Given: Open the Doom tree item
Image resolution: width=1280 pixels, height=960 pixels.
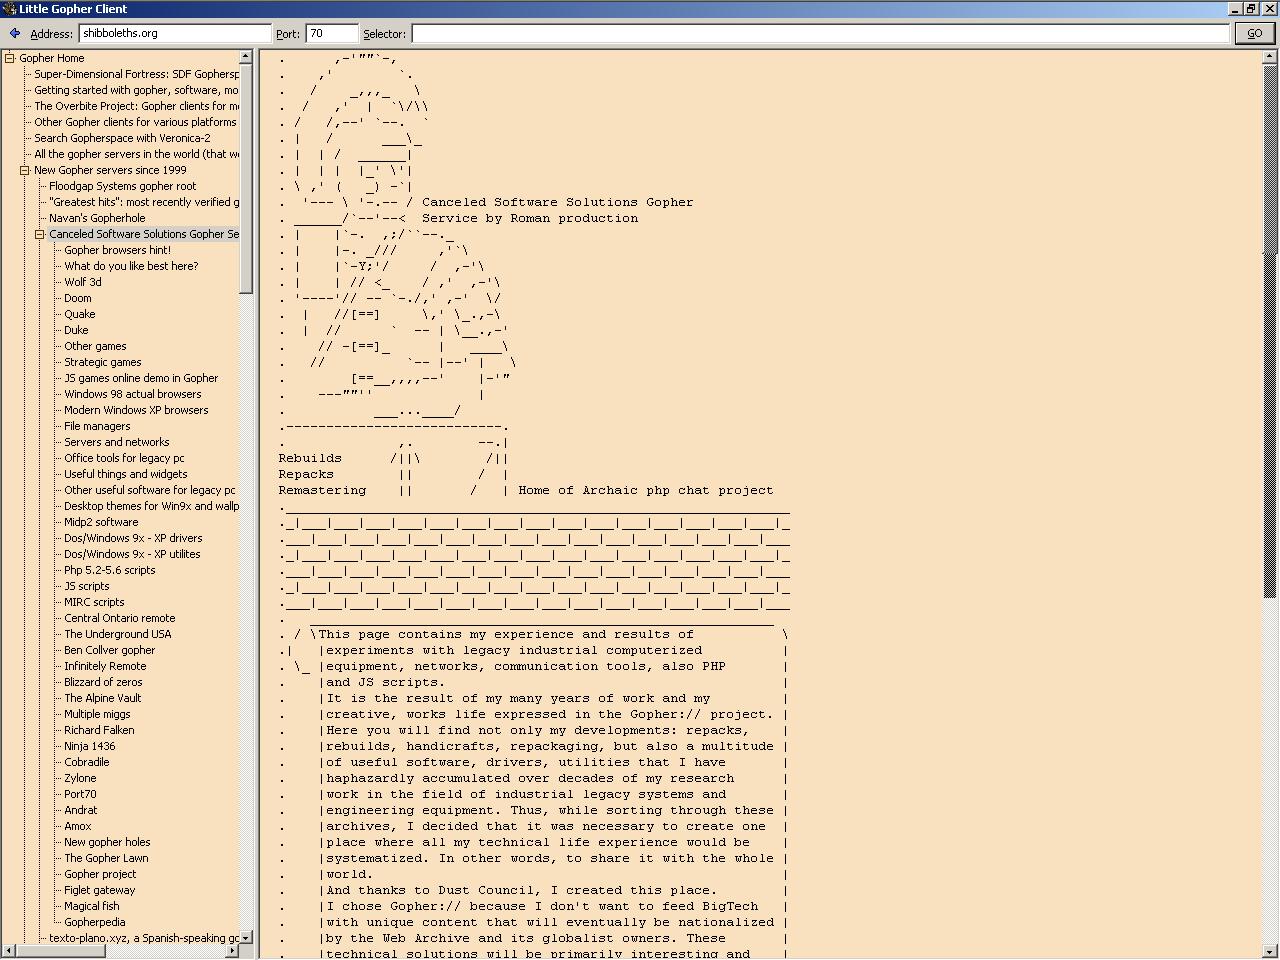Looking at the screenshot, I should pos(78,298).
